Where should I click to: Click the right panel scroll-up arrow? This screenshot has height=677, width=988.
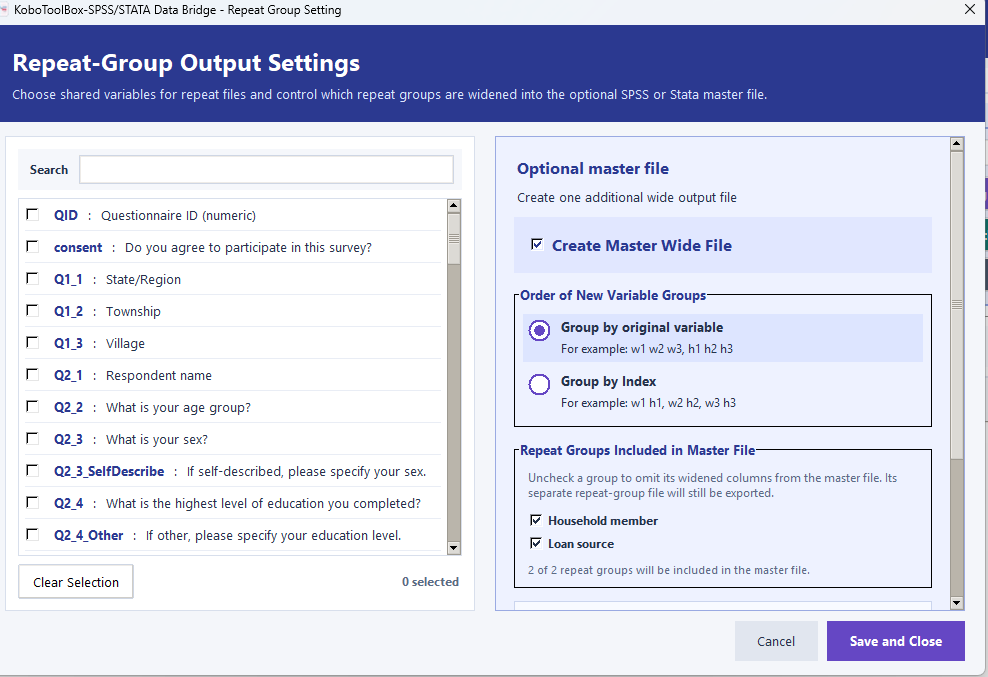[x=956, y=144]
